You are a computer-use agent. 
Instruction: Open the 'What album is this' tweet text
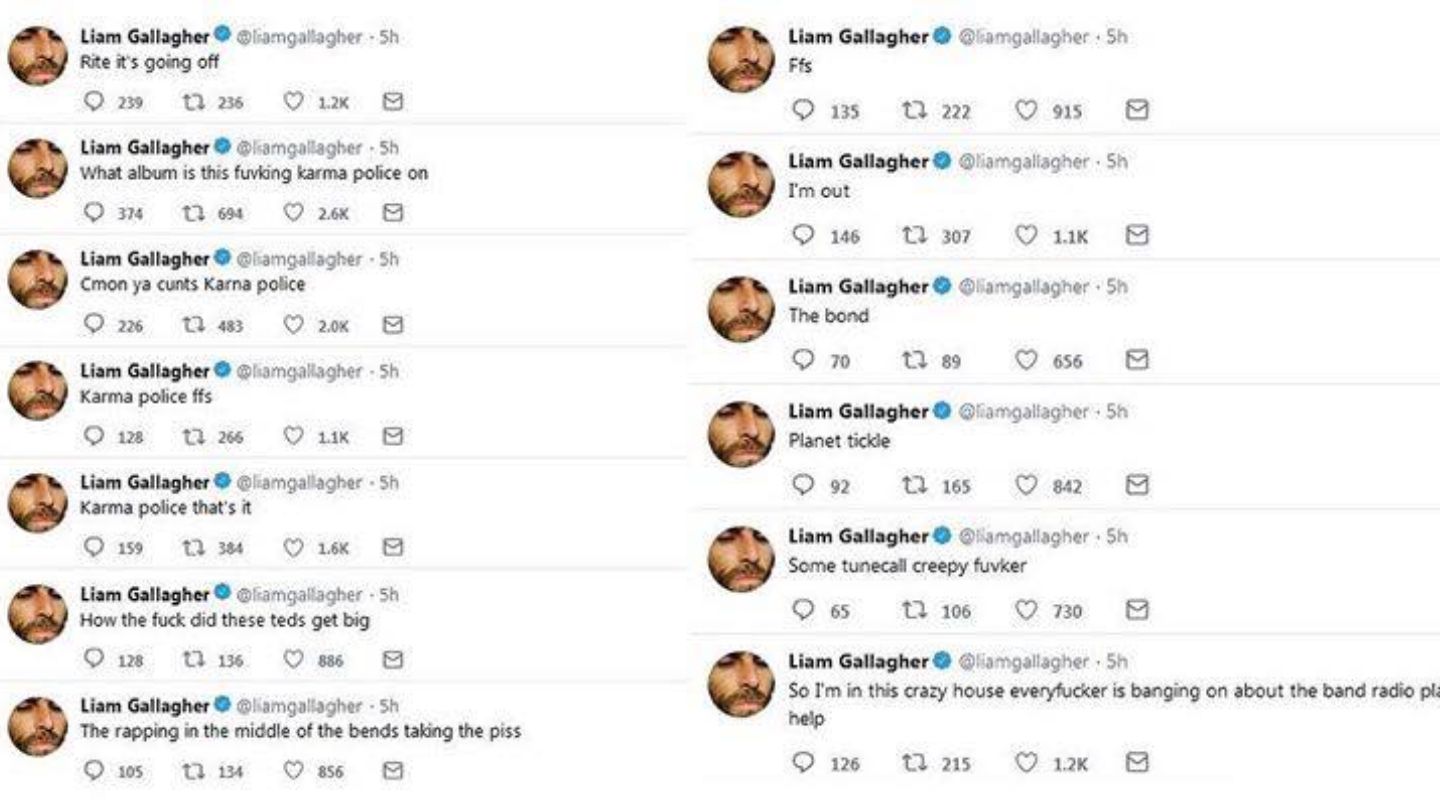click(254, 173)
